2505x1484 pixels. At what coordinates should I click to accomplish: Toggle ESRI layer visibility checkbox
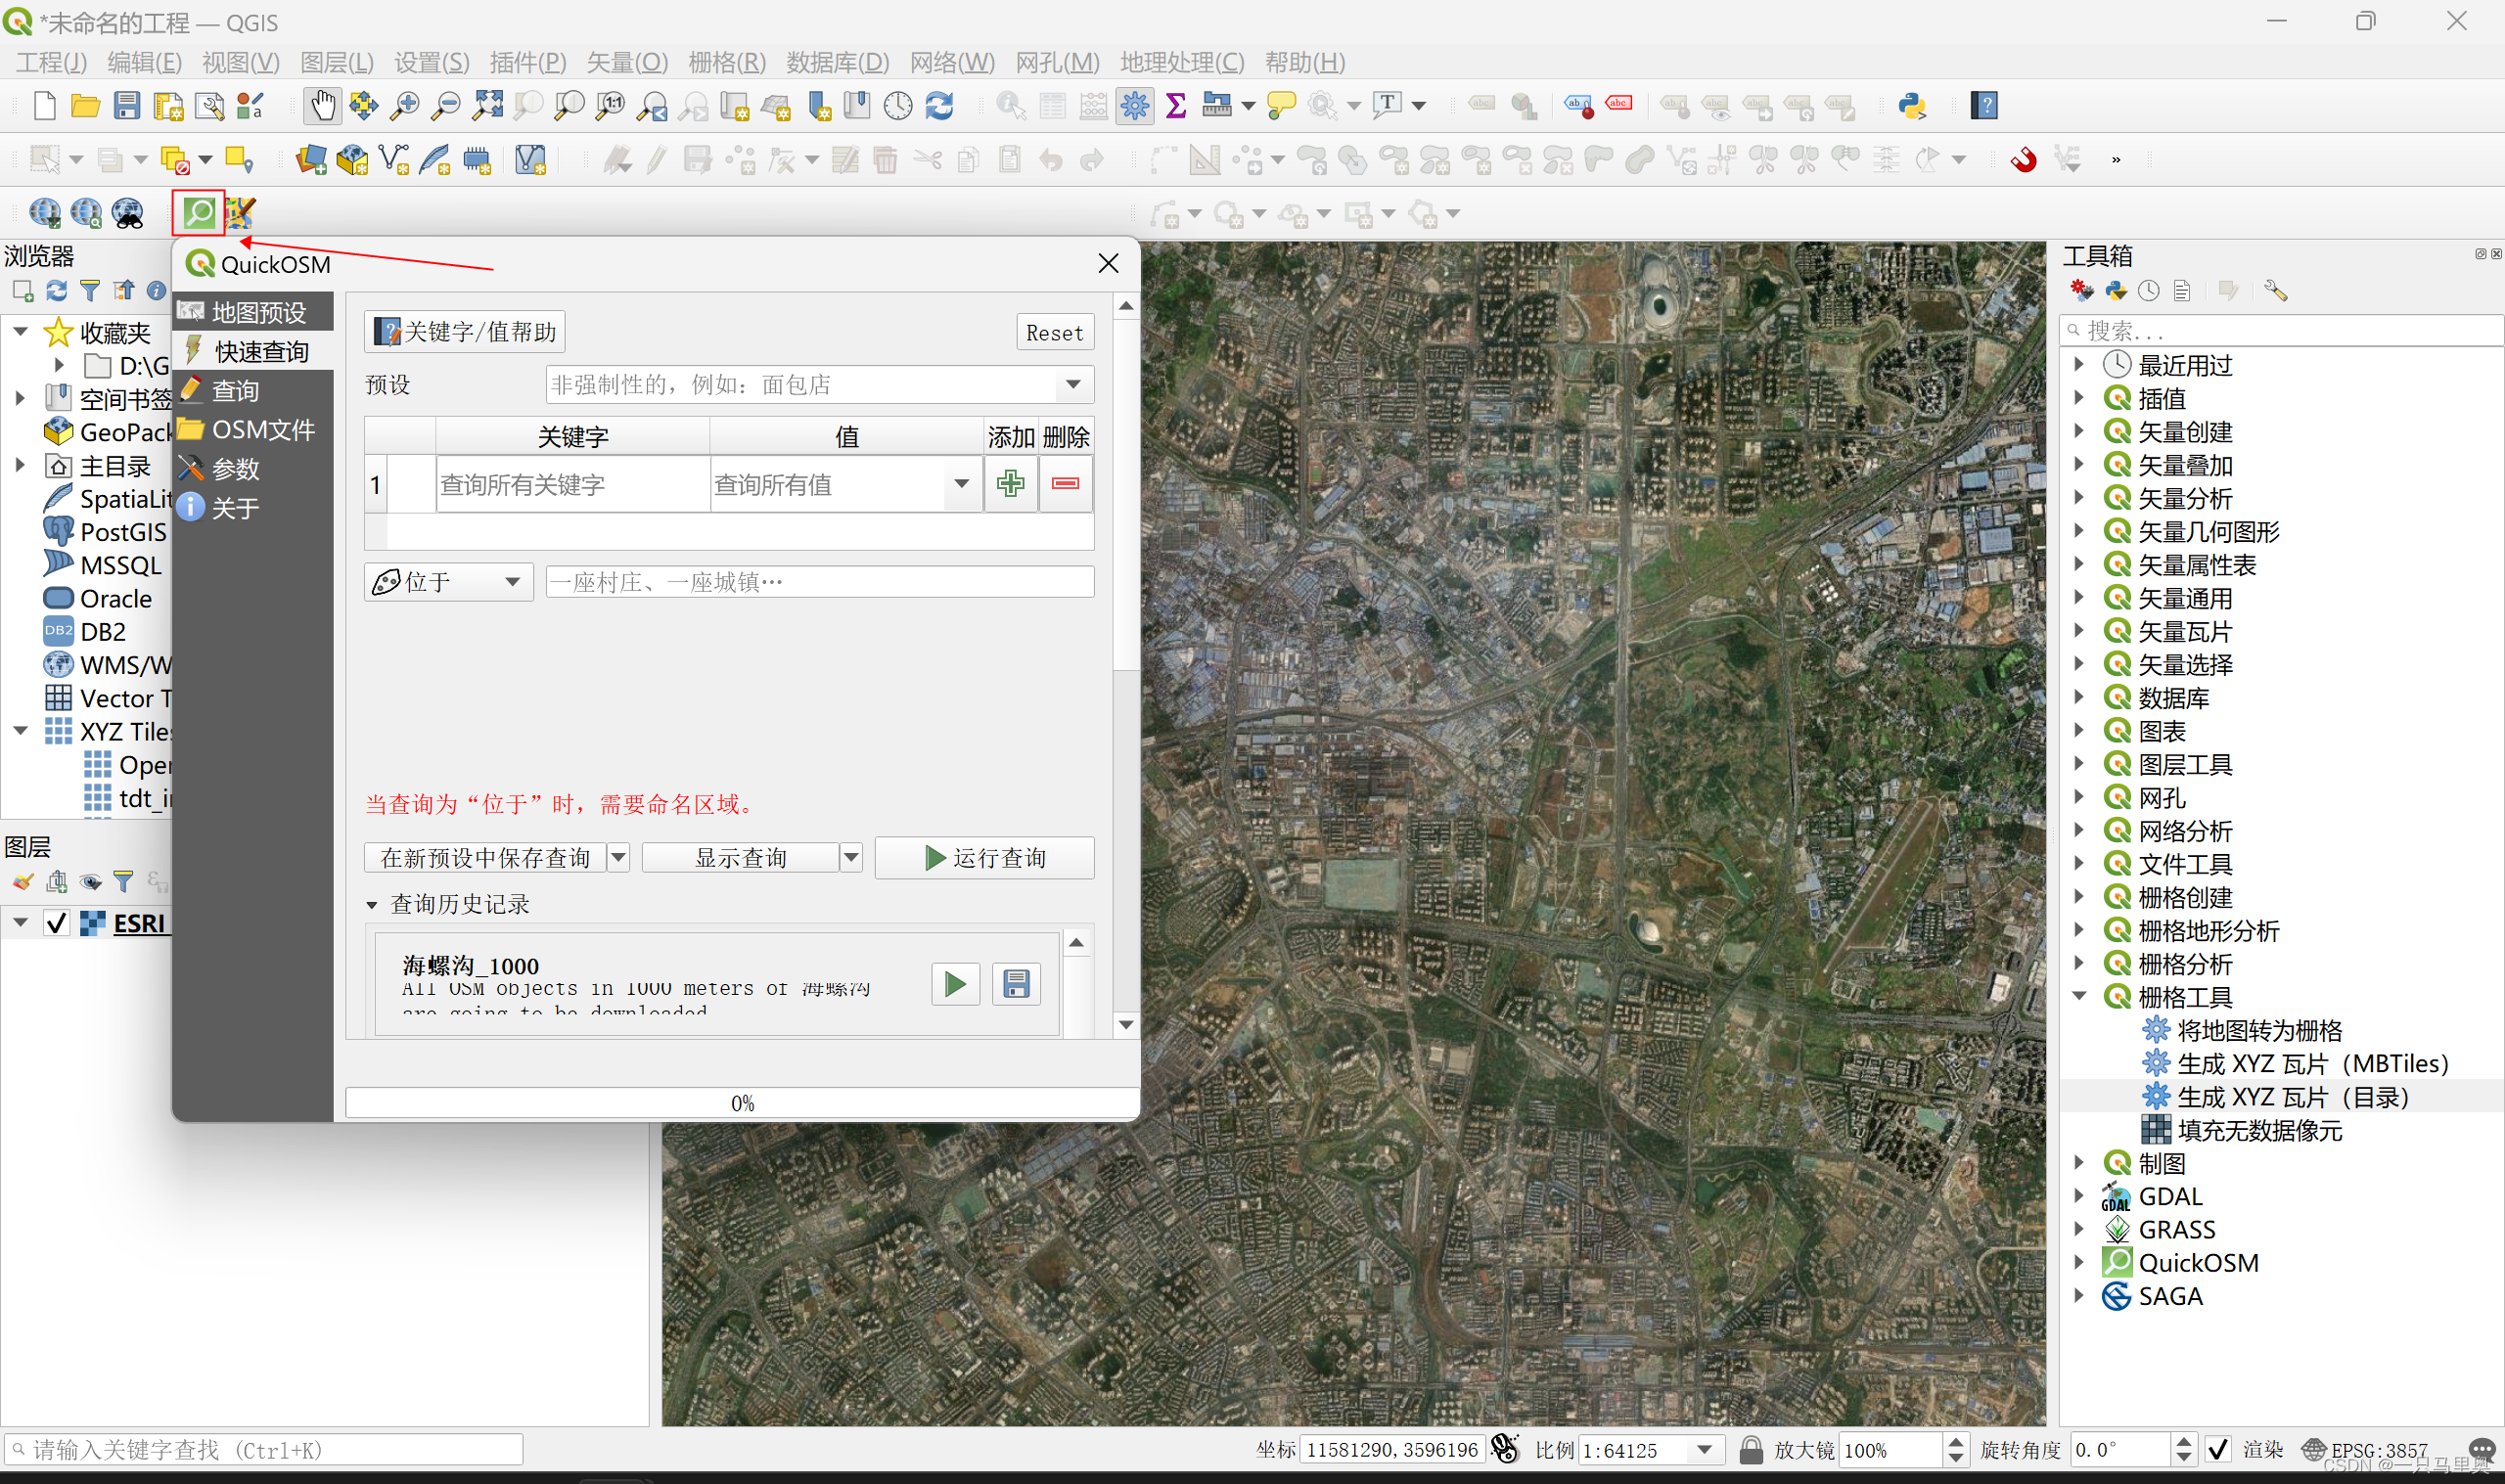pos(57,922)
